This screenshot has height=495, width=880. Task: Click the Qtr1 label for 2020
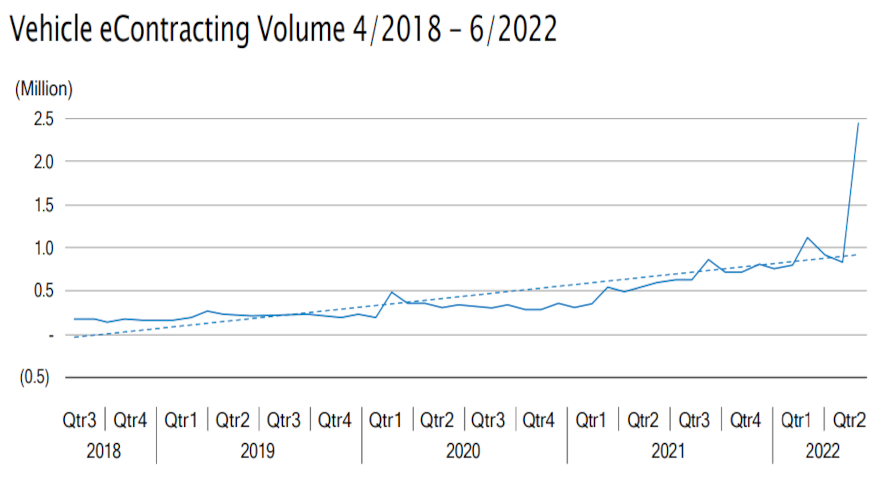pos(386,421)
